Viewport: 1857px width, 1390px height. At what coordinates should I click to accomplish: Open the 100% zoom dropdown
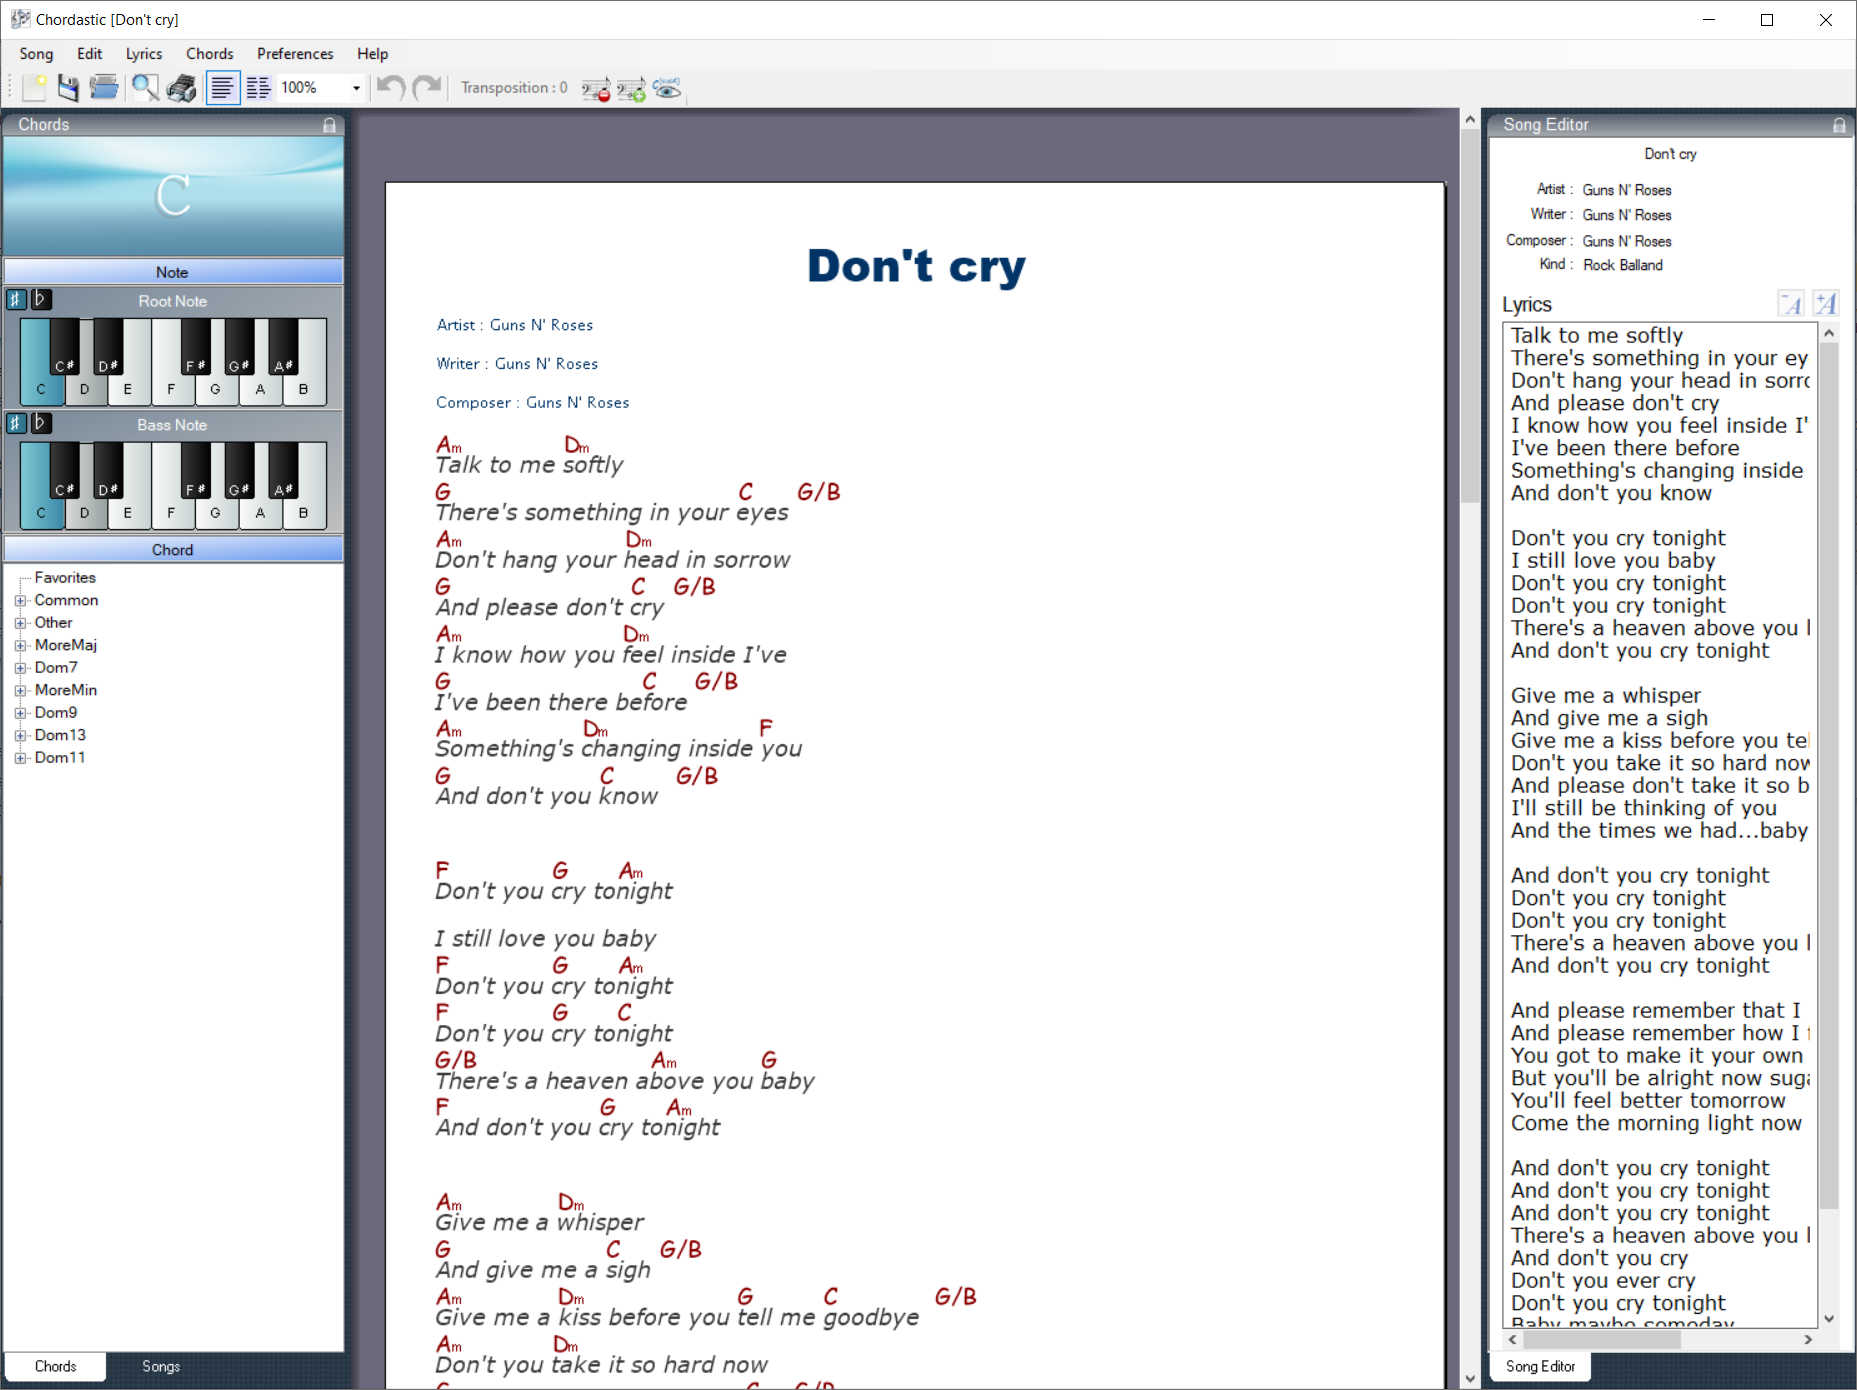click(x=355, y=88)
